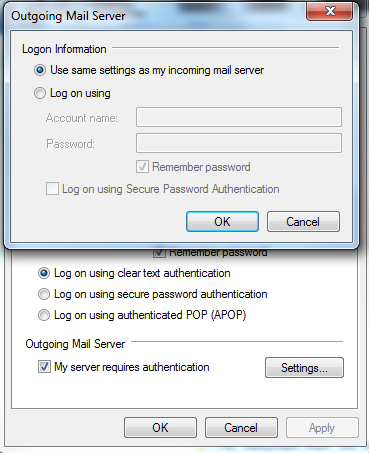Click the Account name input field

(239, 117)
